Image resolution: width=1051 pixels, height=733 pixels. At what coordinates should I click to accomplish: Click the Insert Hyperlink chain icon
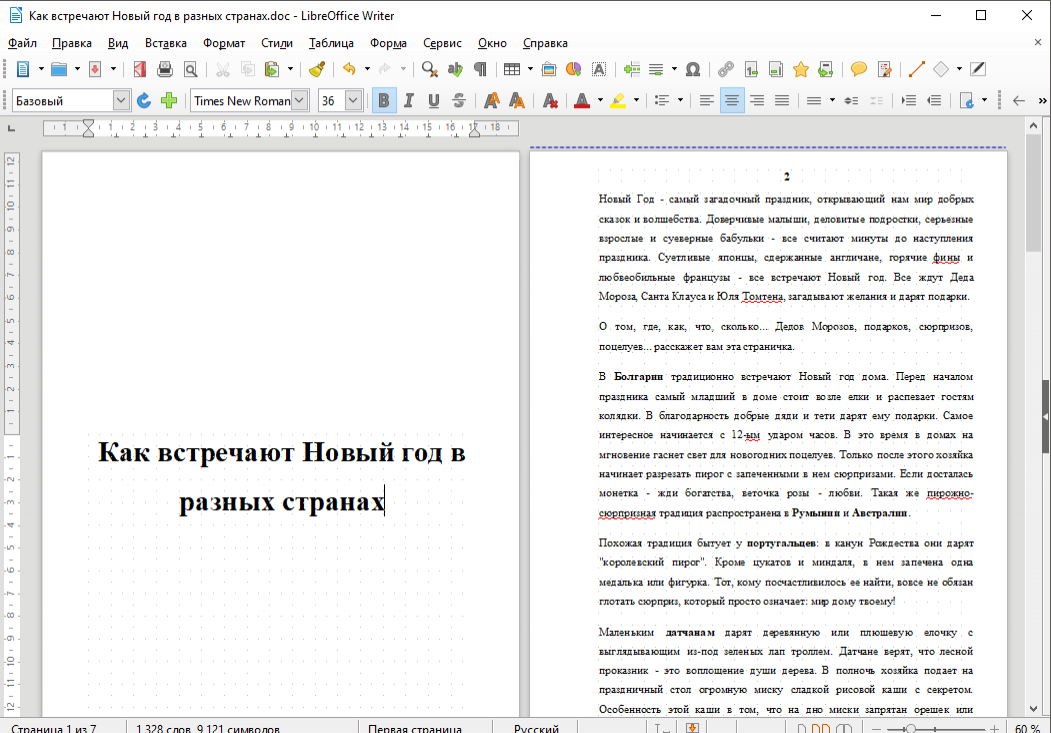[x=725, y=69]
